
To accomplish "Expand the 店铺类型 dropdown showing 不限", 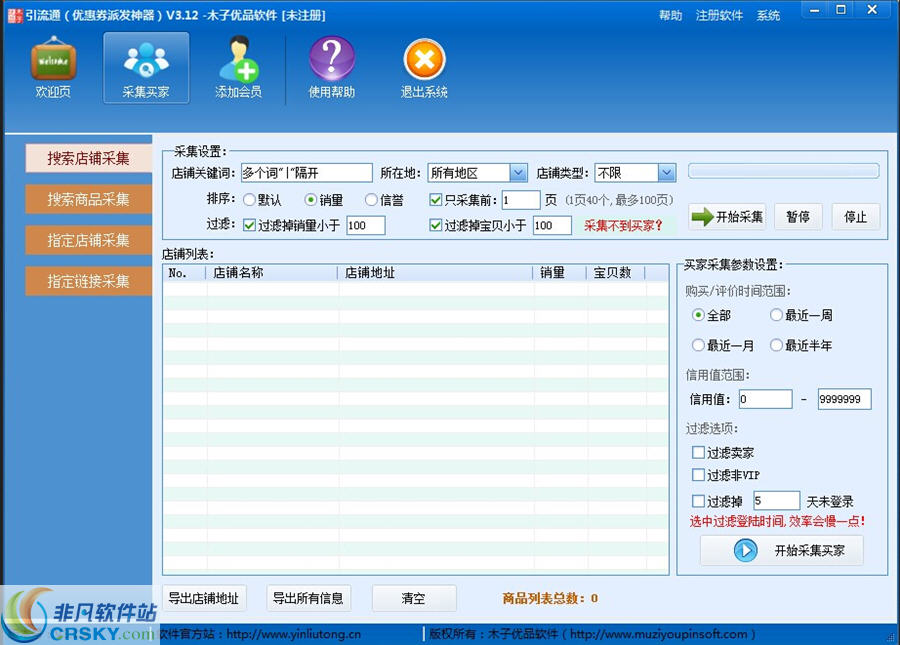I will (x=666, y=172).
